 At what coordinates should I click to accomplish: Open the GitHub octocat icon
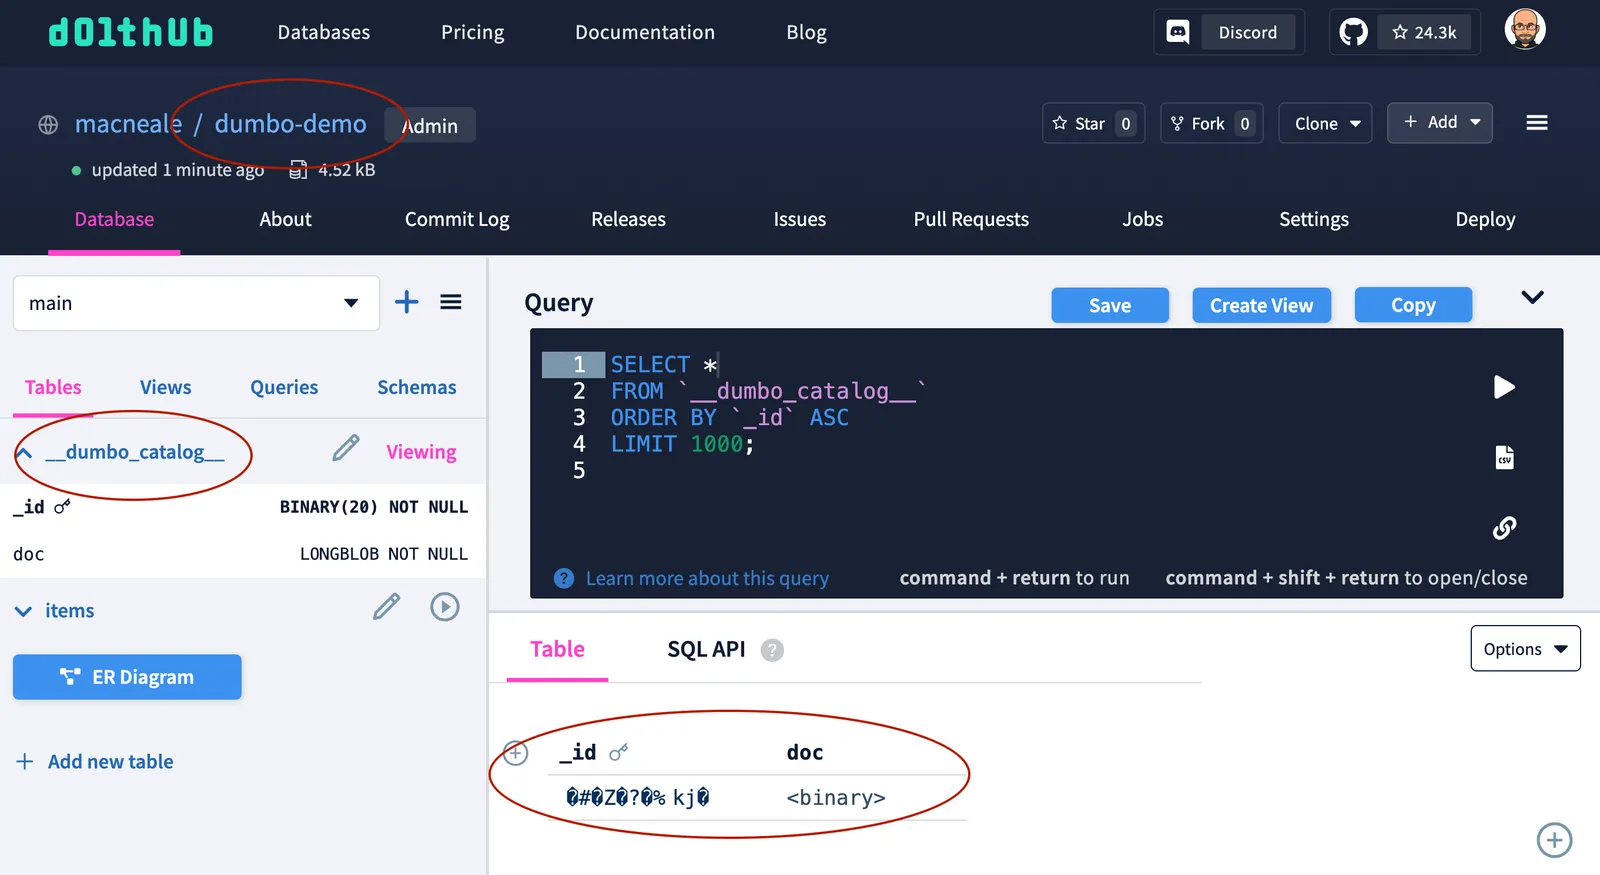[1353, 32]
